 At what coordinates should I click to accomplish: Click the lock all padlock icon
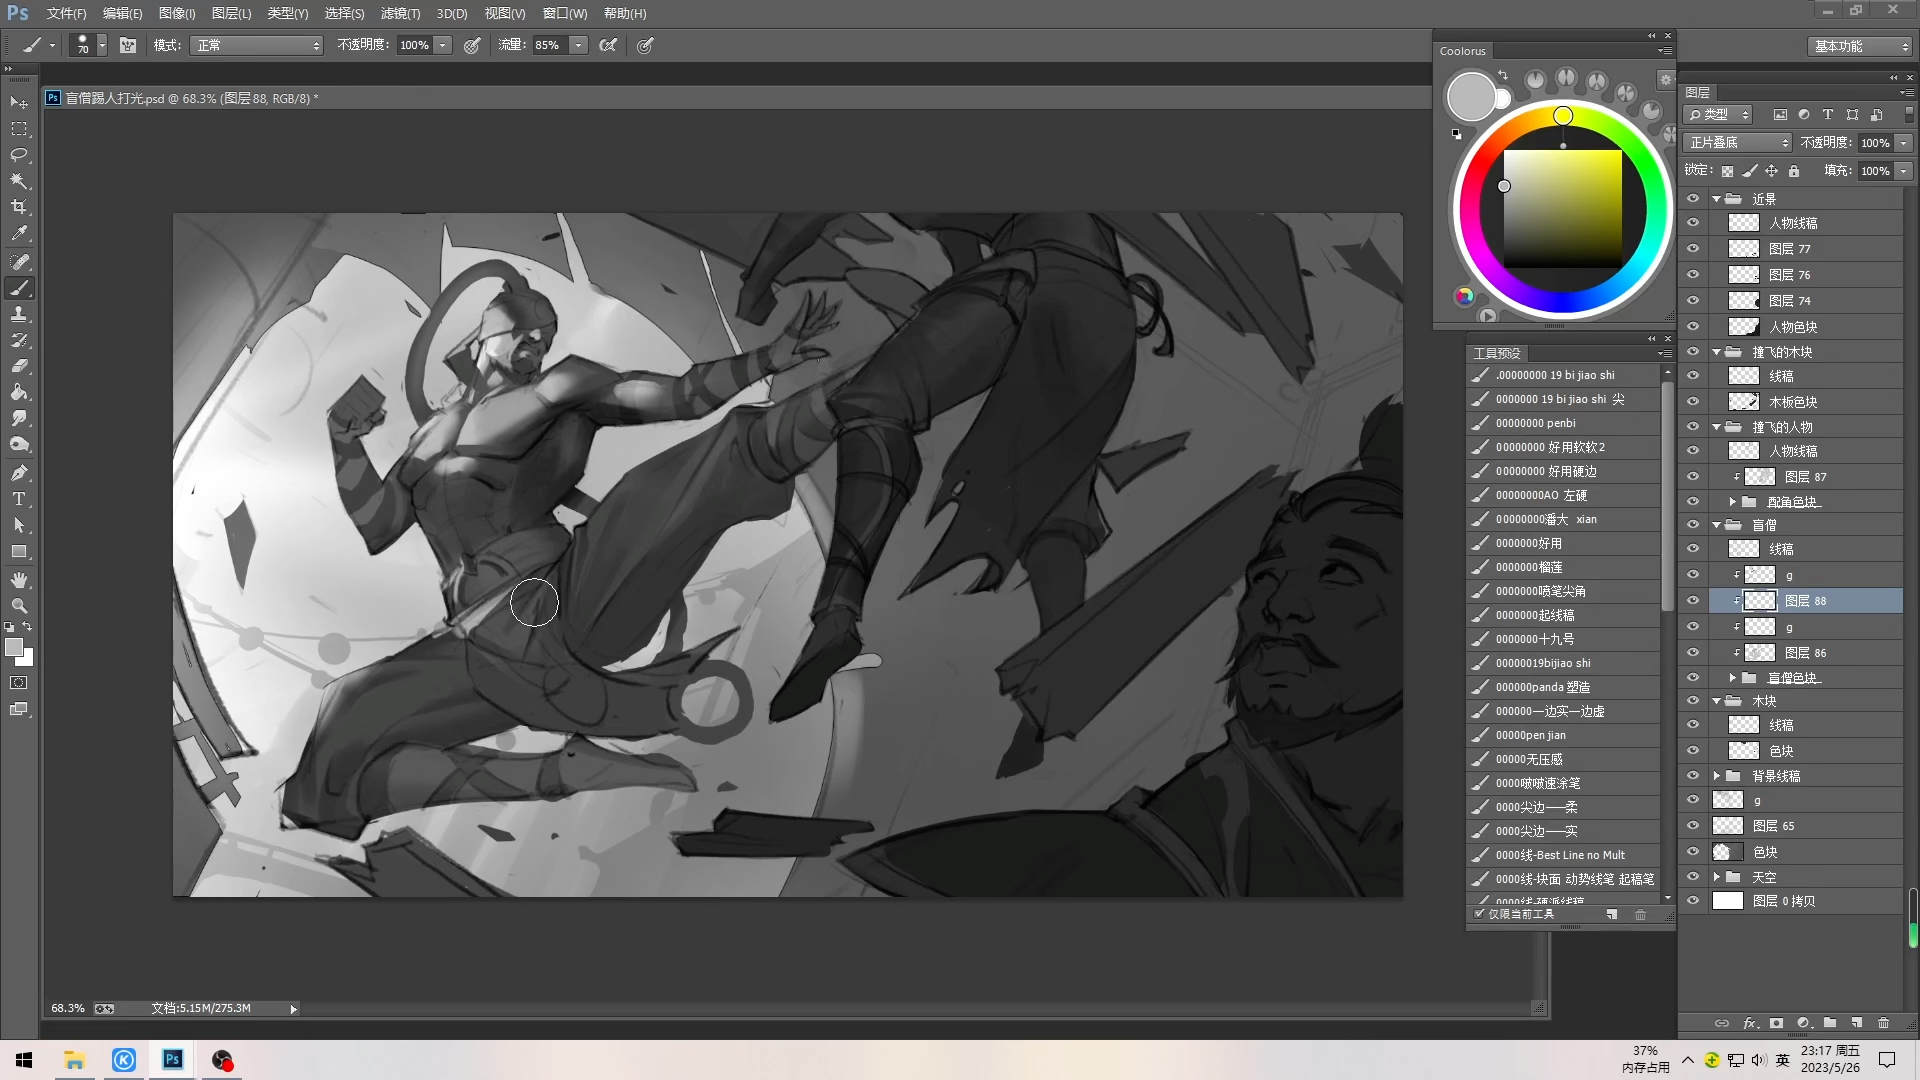coord(1794,171)
